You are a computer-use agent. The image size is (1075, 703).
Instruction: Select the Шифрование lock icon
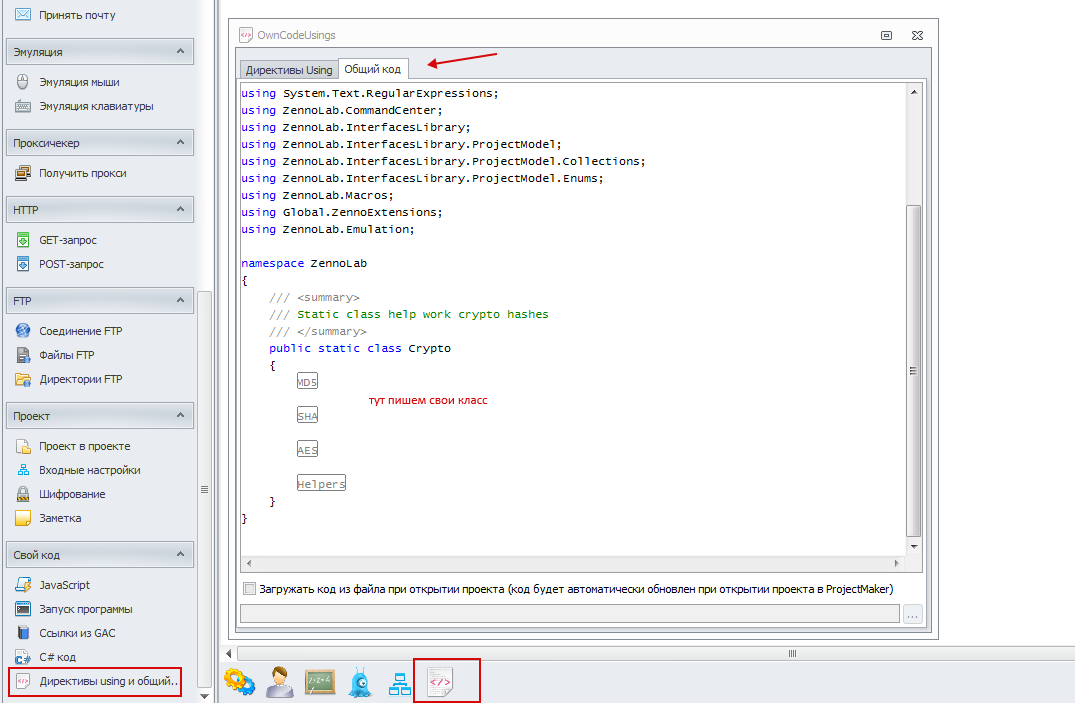pos(23,494)
